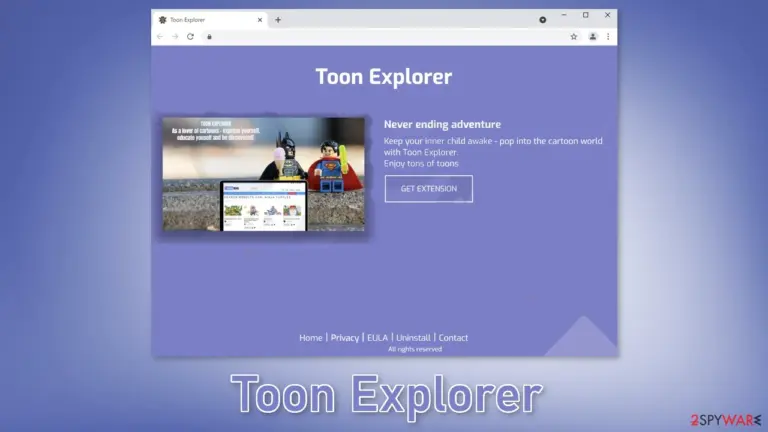Open the Uninstall footer link
This screenshot has width=768, height=432.
(x=413, y=338)
